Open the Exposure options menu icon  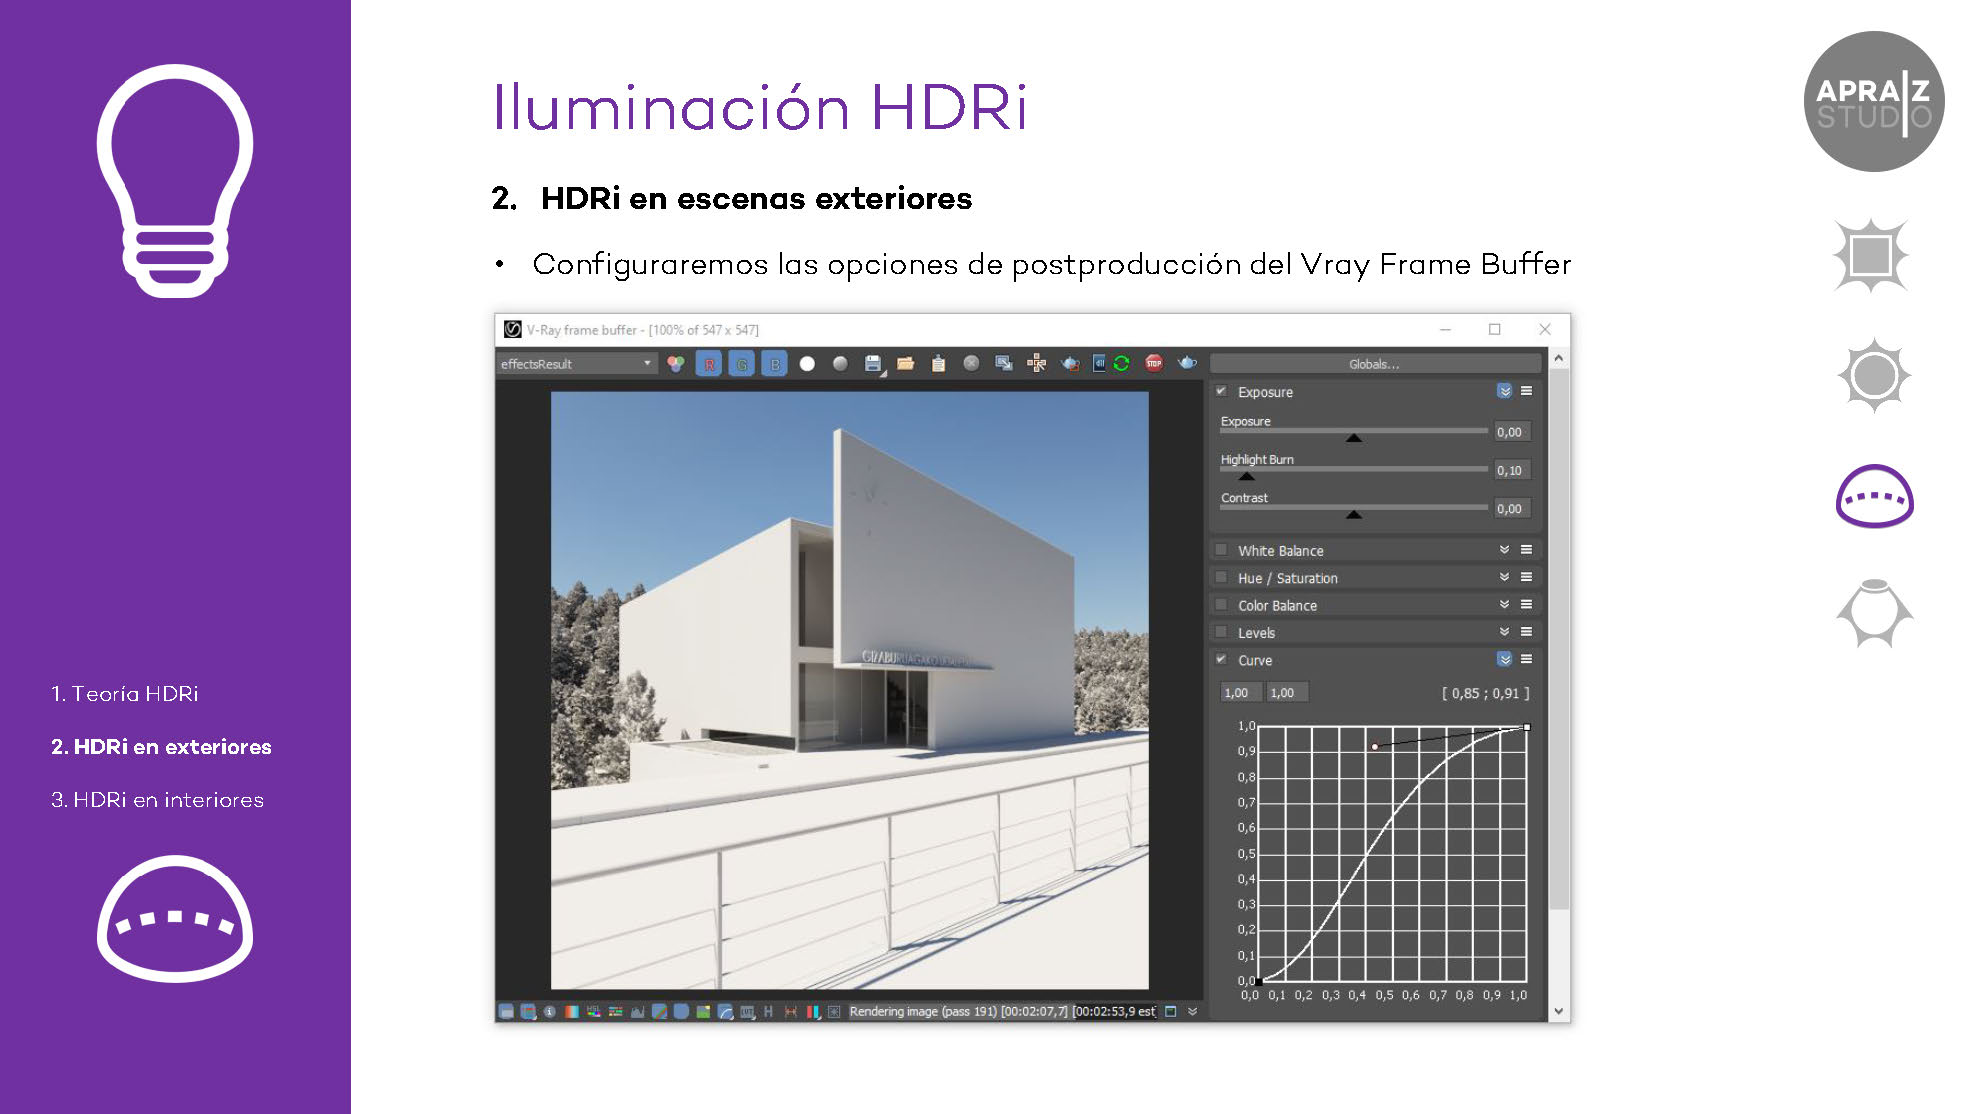tap(1527, 391)
